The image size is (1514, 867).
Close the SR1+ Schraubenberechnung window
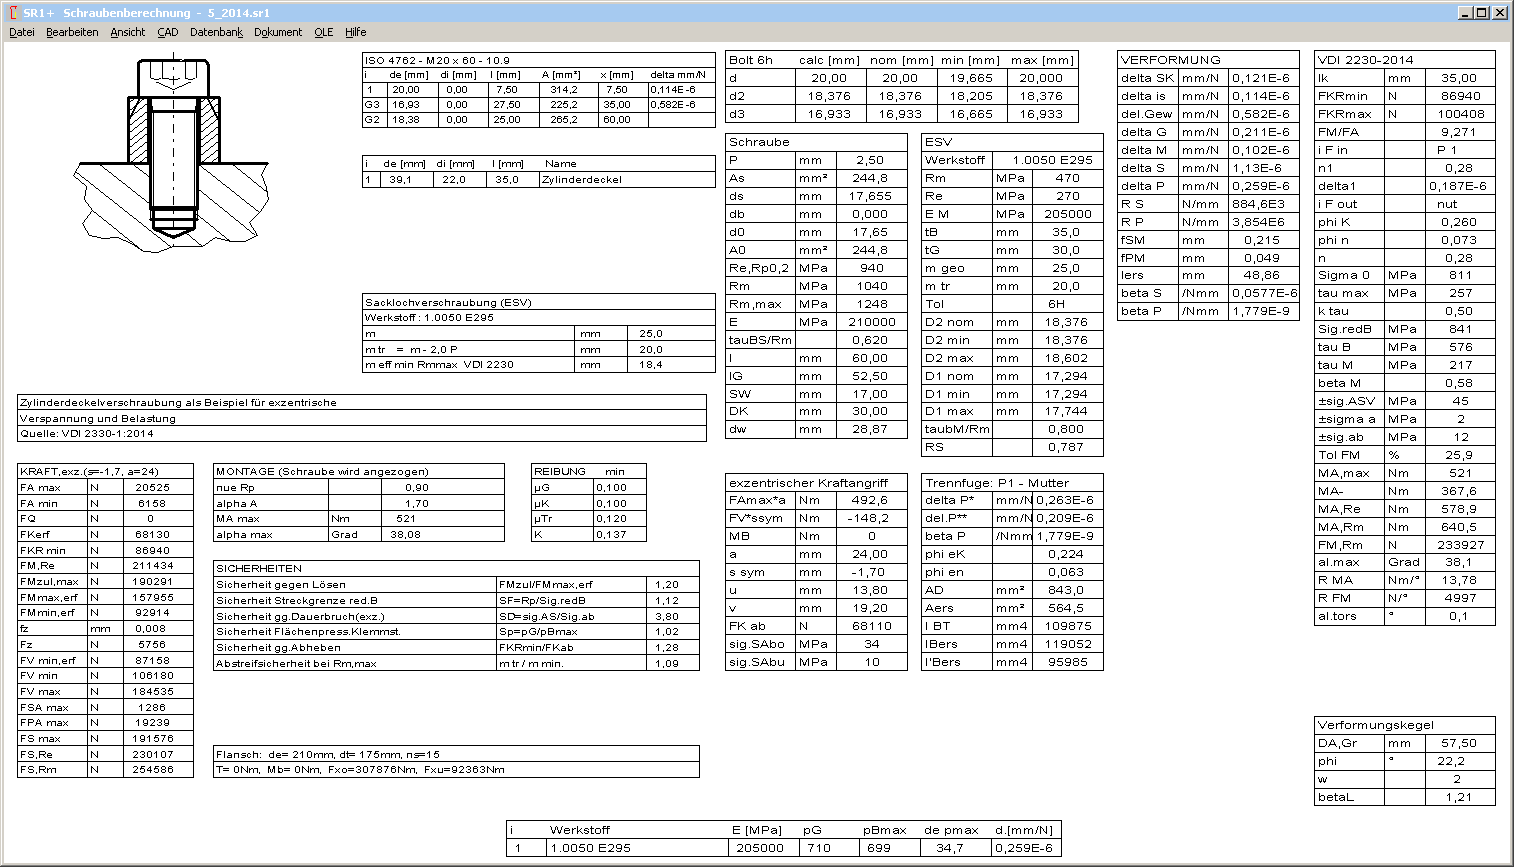tap(1499, 13)
